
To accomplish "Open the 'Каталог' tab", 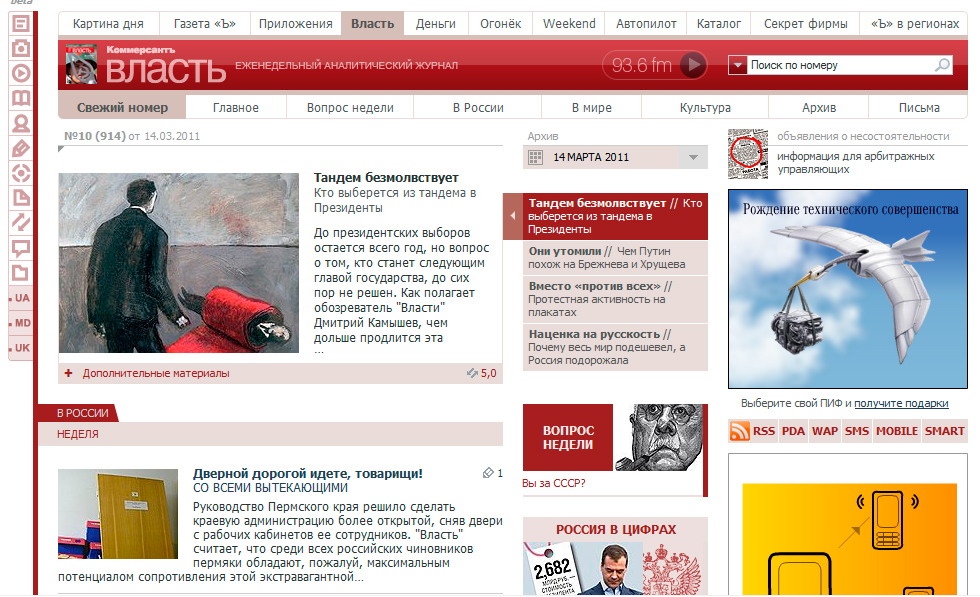I will tap(719, 24).
